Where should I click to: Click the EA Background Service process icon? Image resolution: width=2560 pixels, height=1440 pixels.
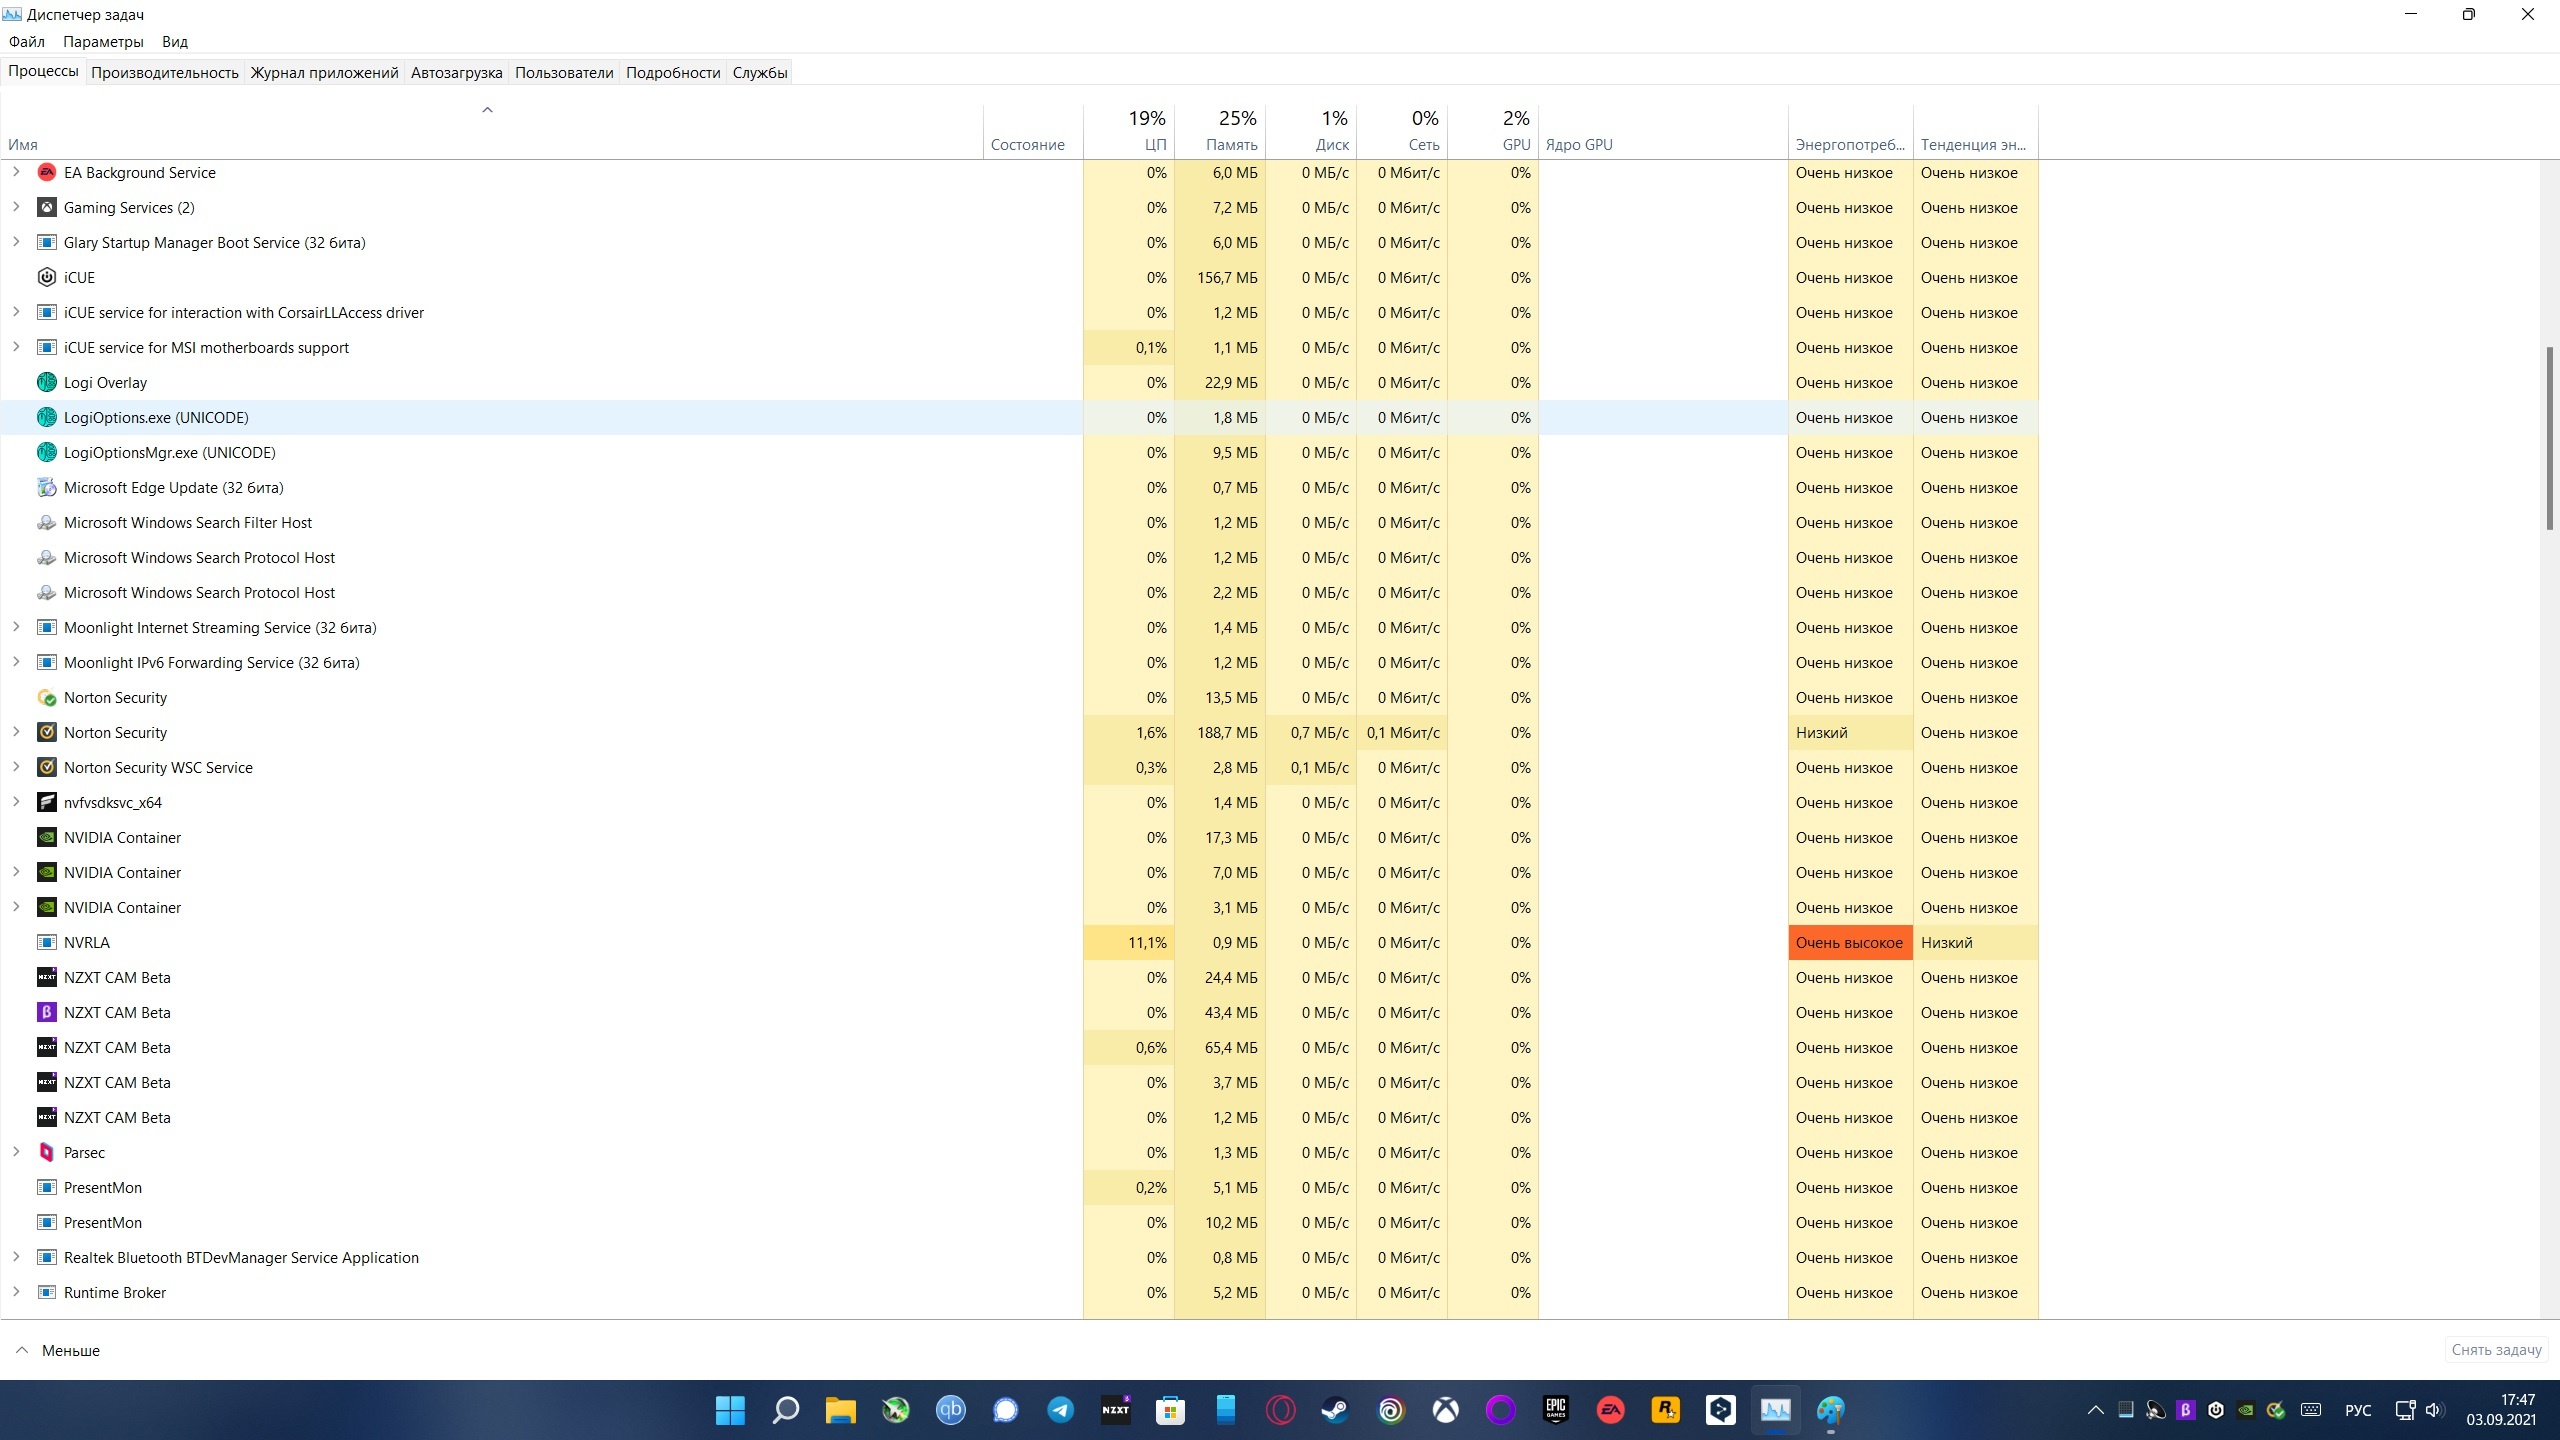click(46, 172)
